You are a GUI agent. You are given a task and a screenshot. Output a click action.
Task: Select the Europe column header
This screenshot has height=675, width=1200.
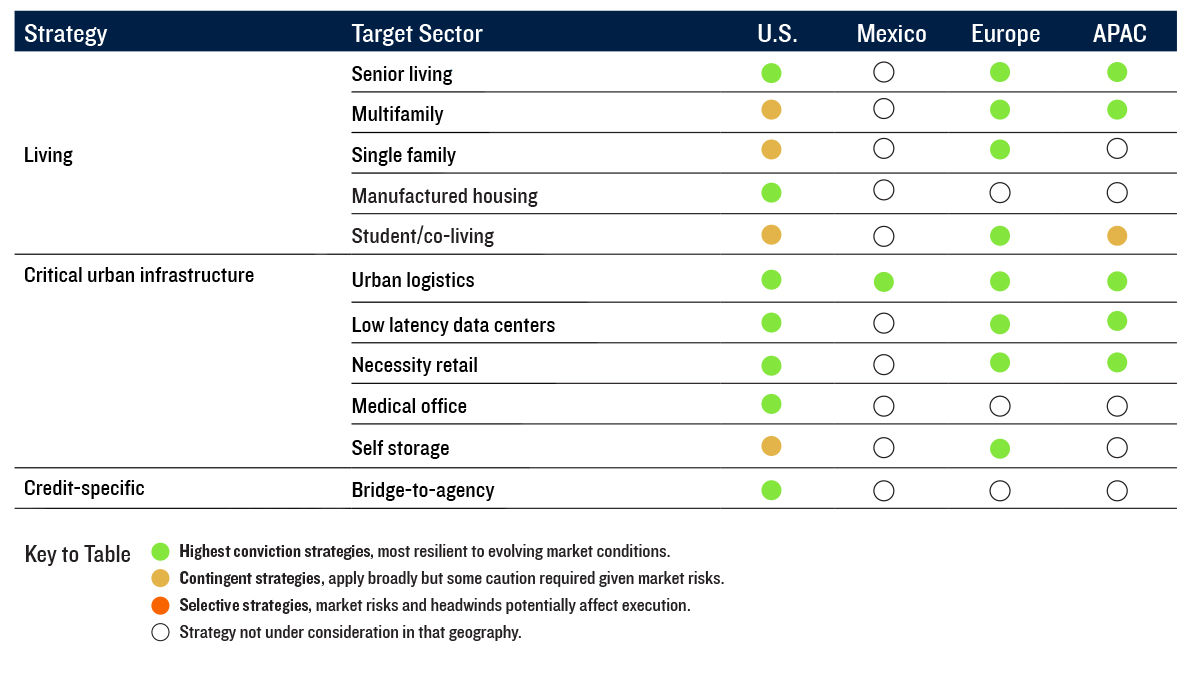1005,34
